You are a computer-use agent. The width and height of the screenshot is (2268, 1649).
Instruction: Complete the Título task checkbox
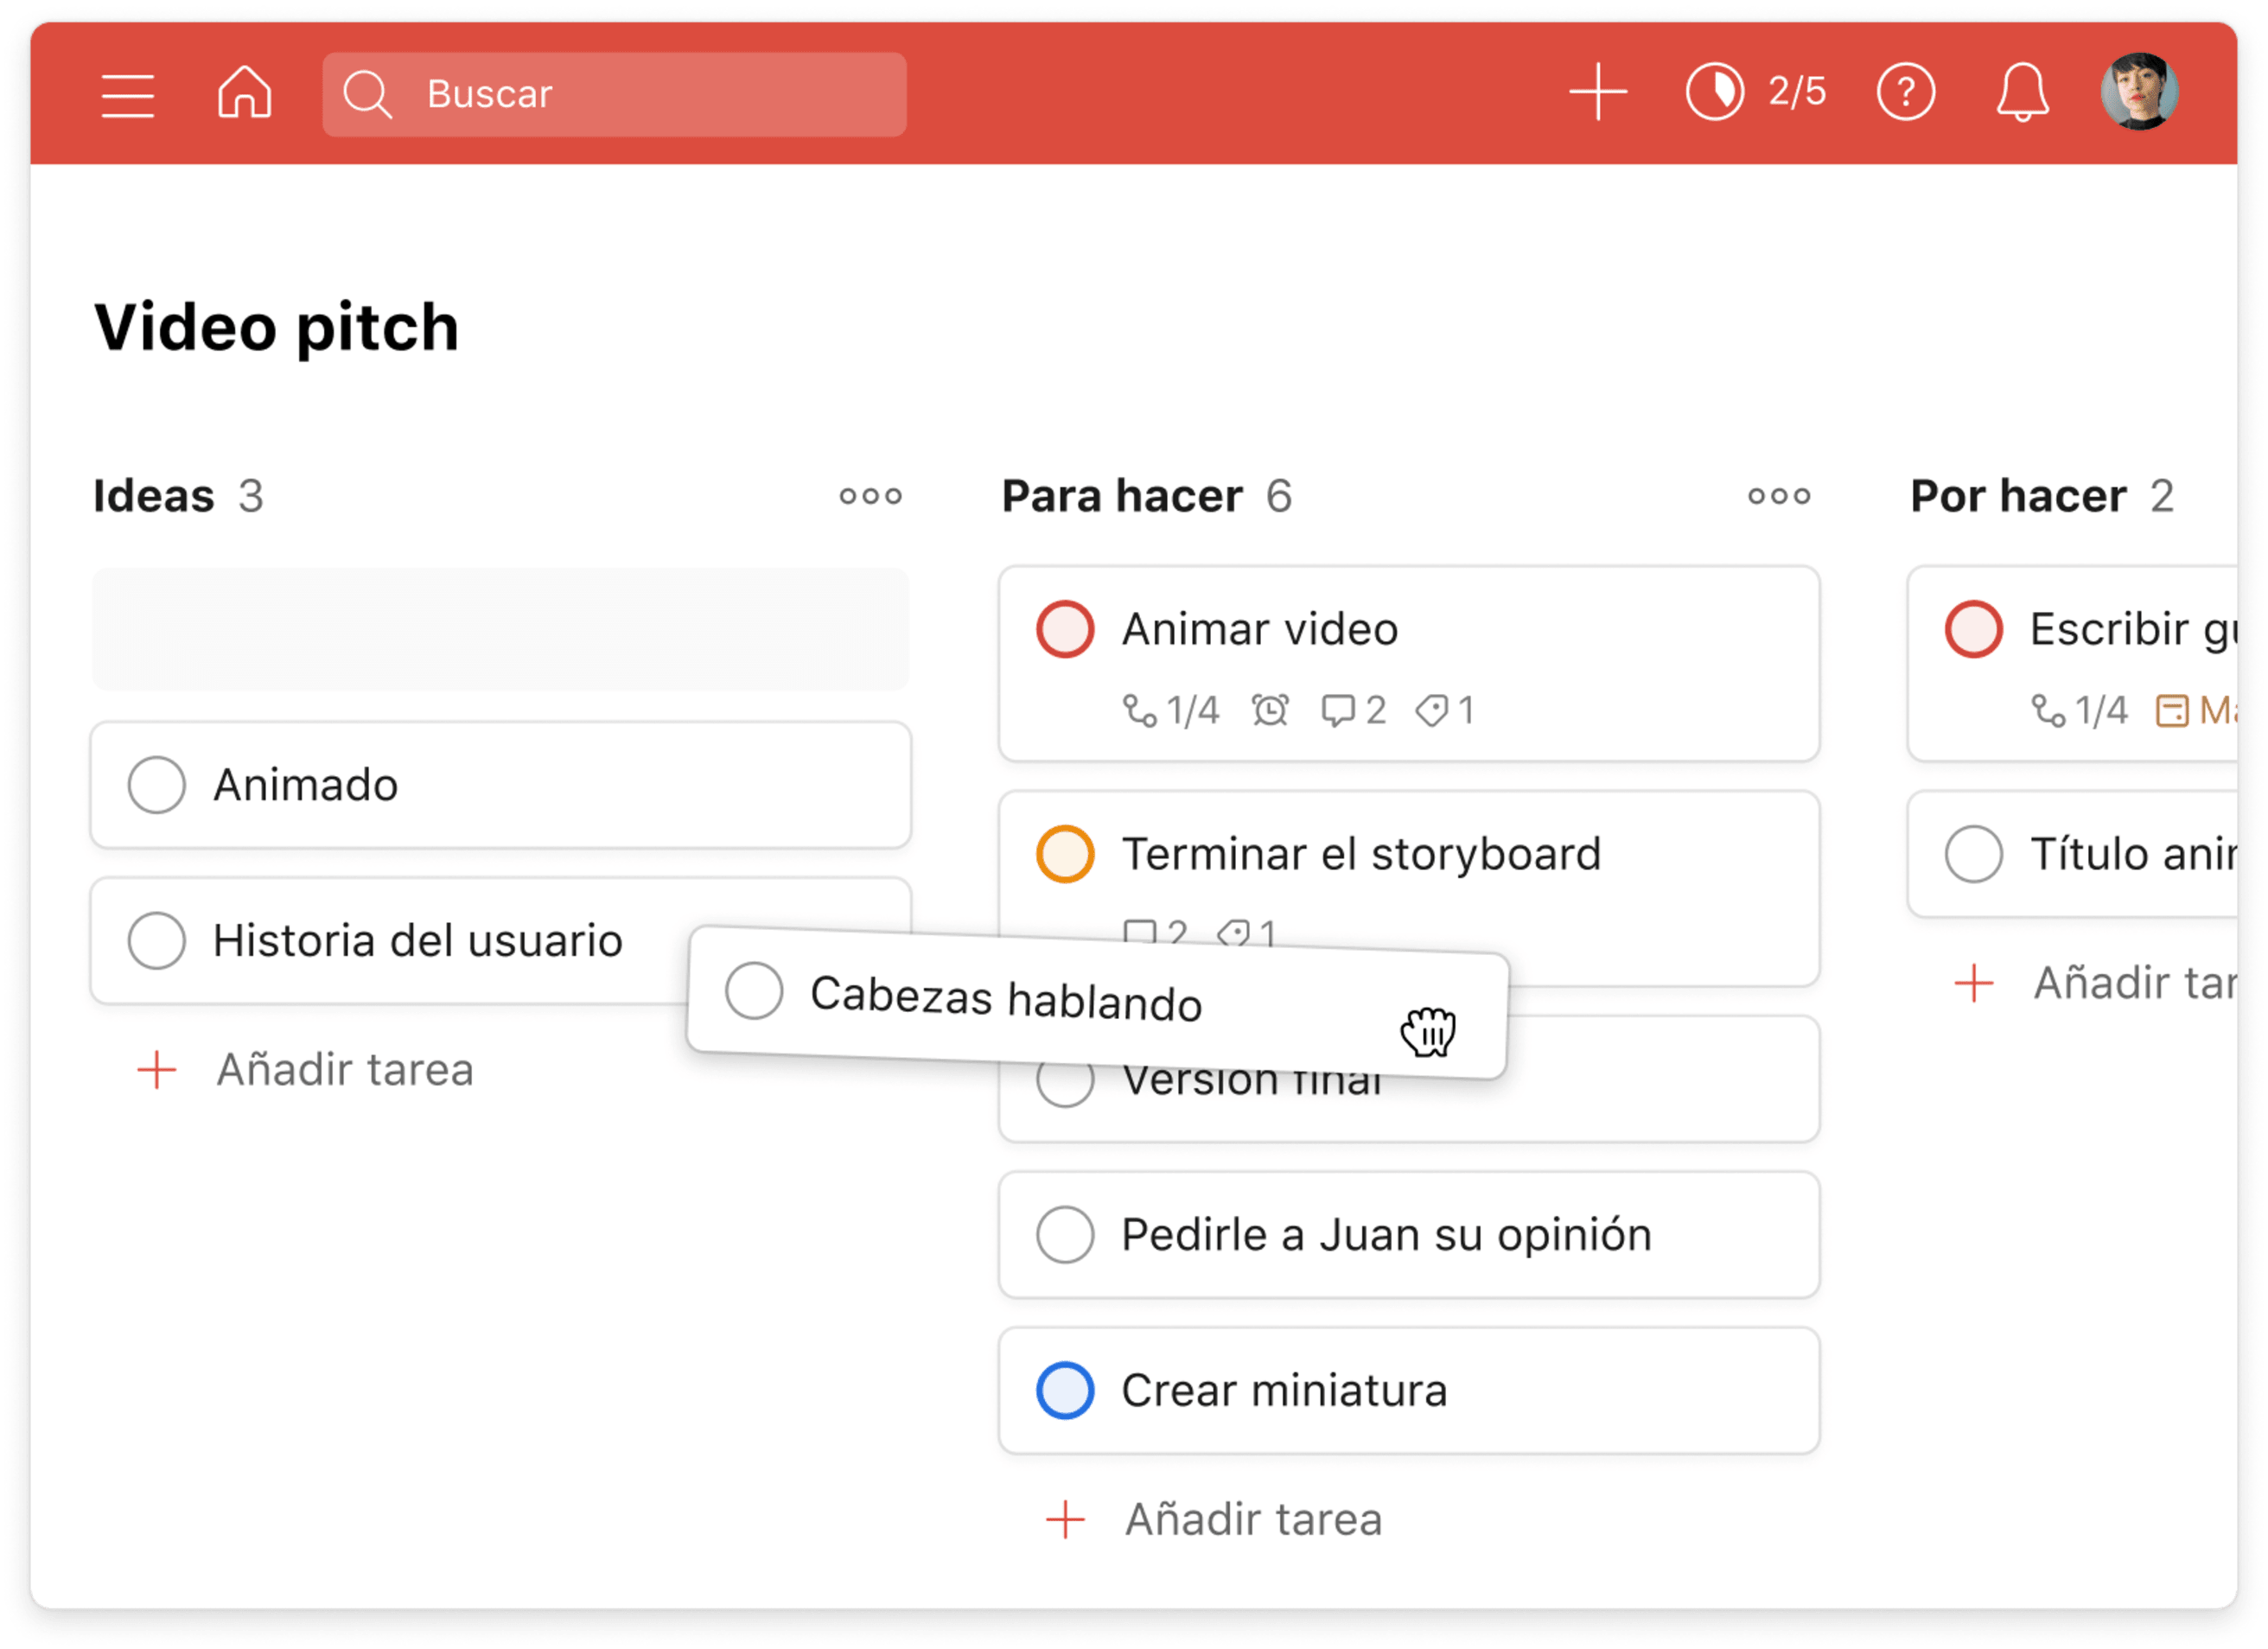coord(1974,854)
